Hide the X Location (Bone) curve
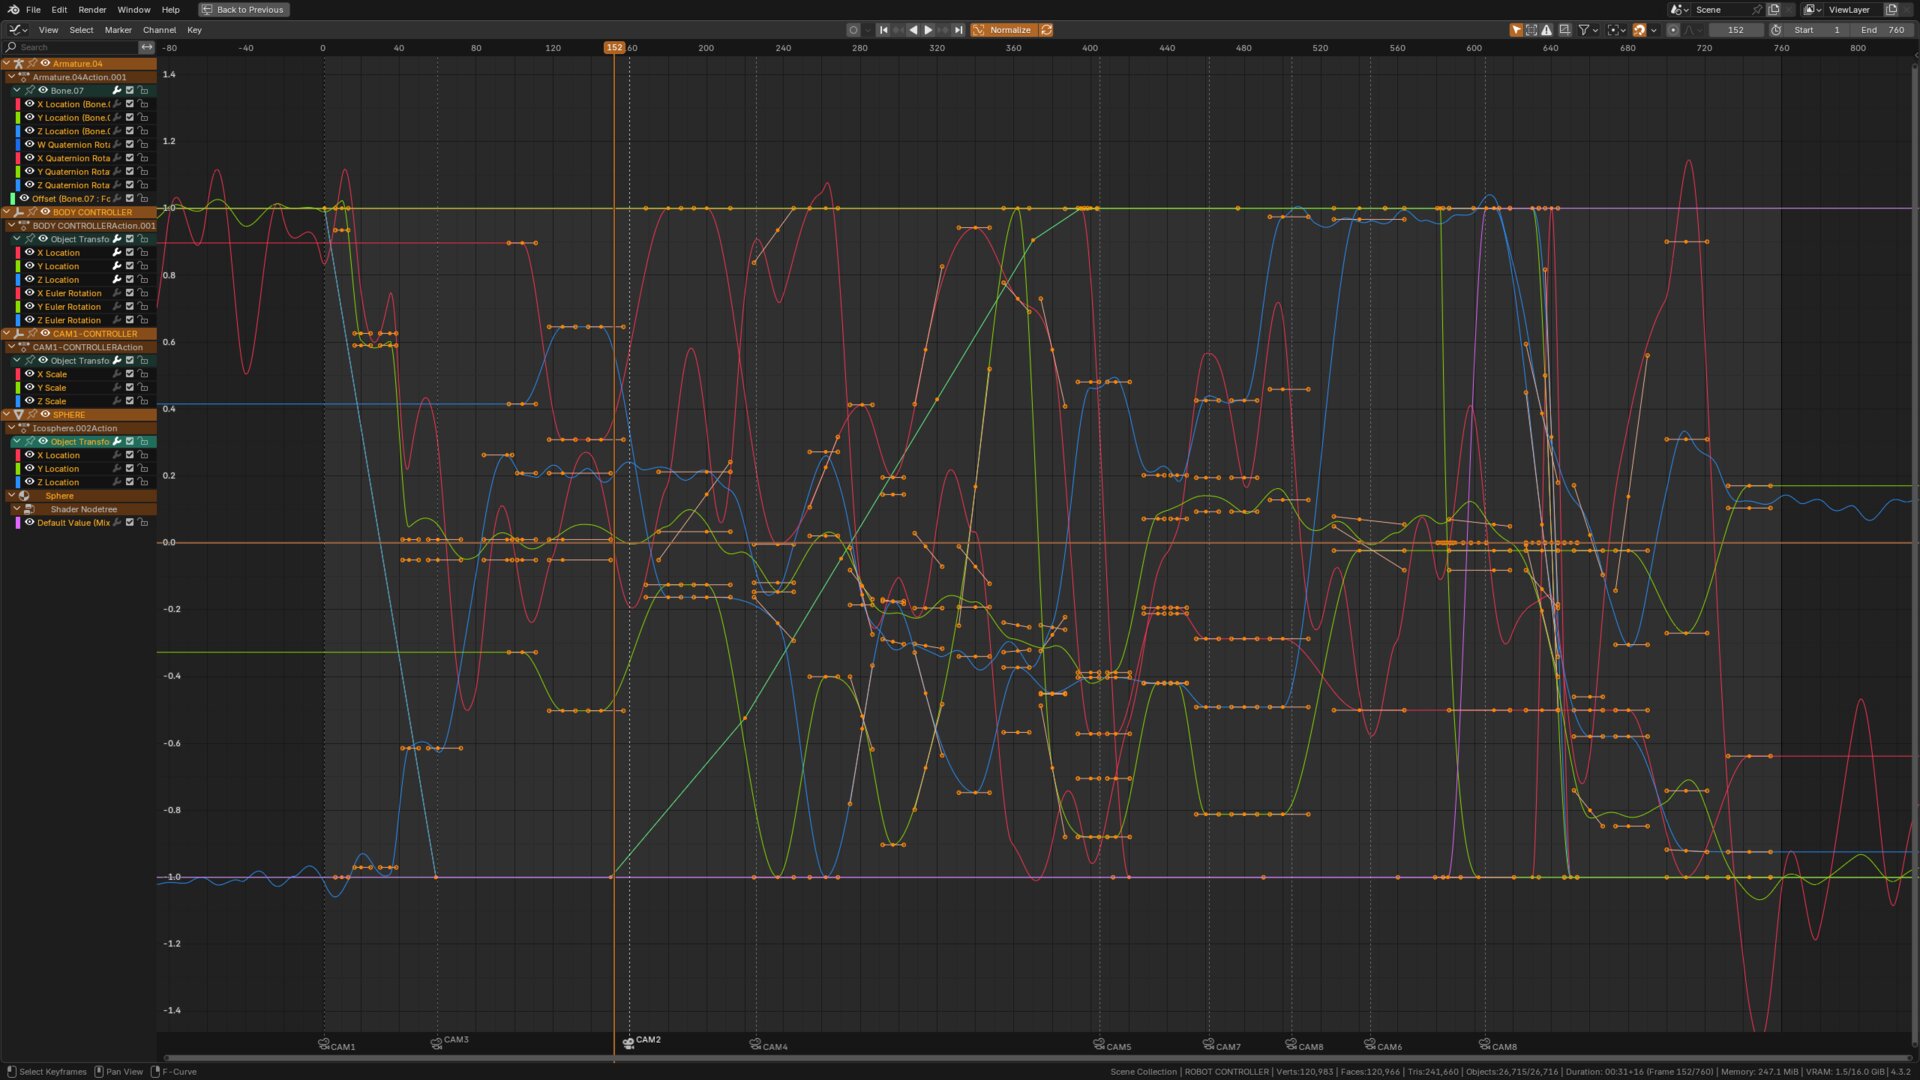 29,104
